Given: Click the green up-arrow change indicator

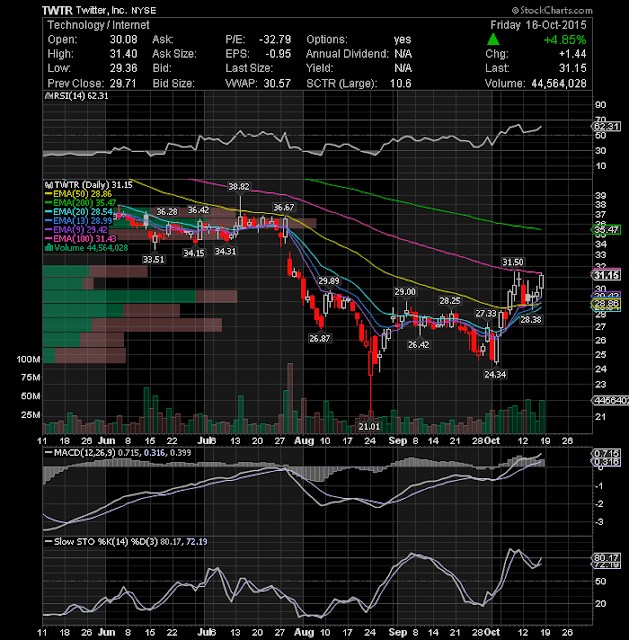Looking at the screenshot, I should tap(493, 40).
